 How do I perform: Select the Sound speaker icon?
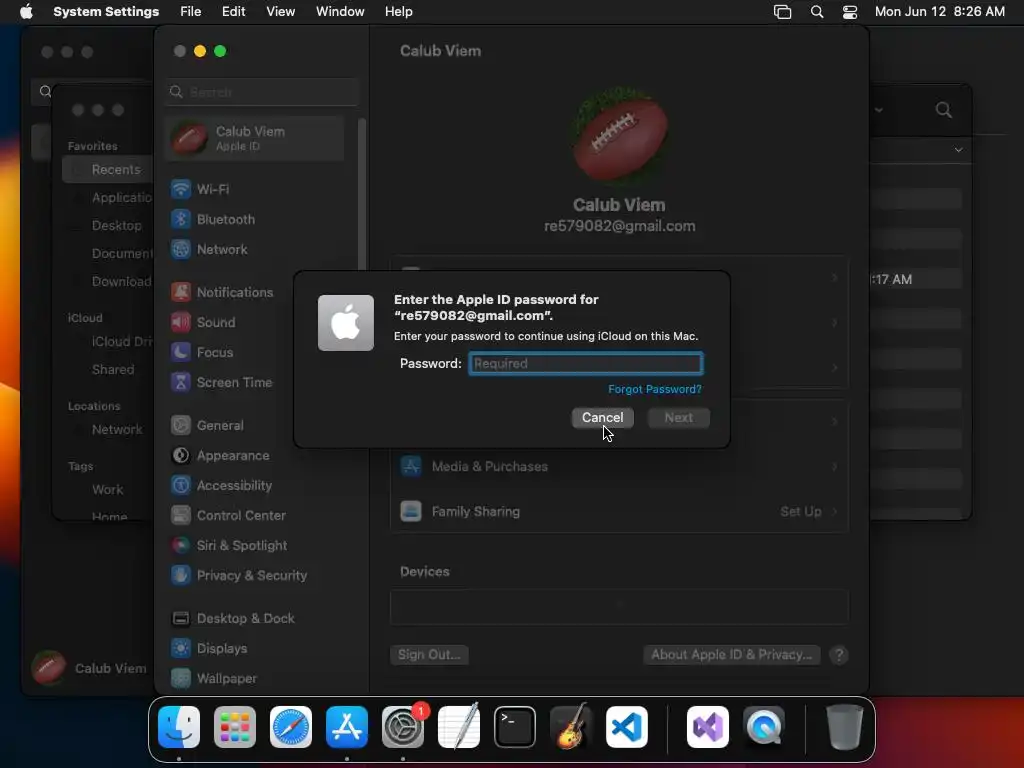(x=180, y=322)
